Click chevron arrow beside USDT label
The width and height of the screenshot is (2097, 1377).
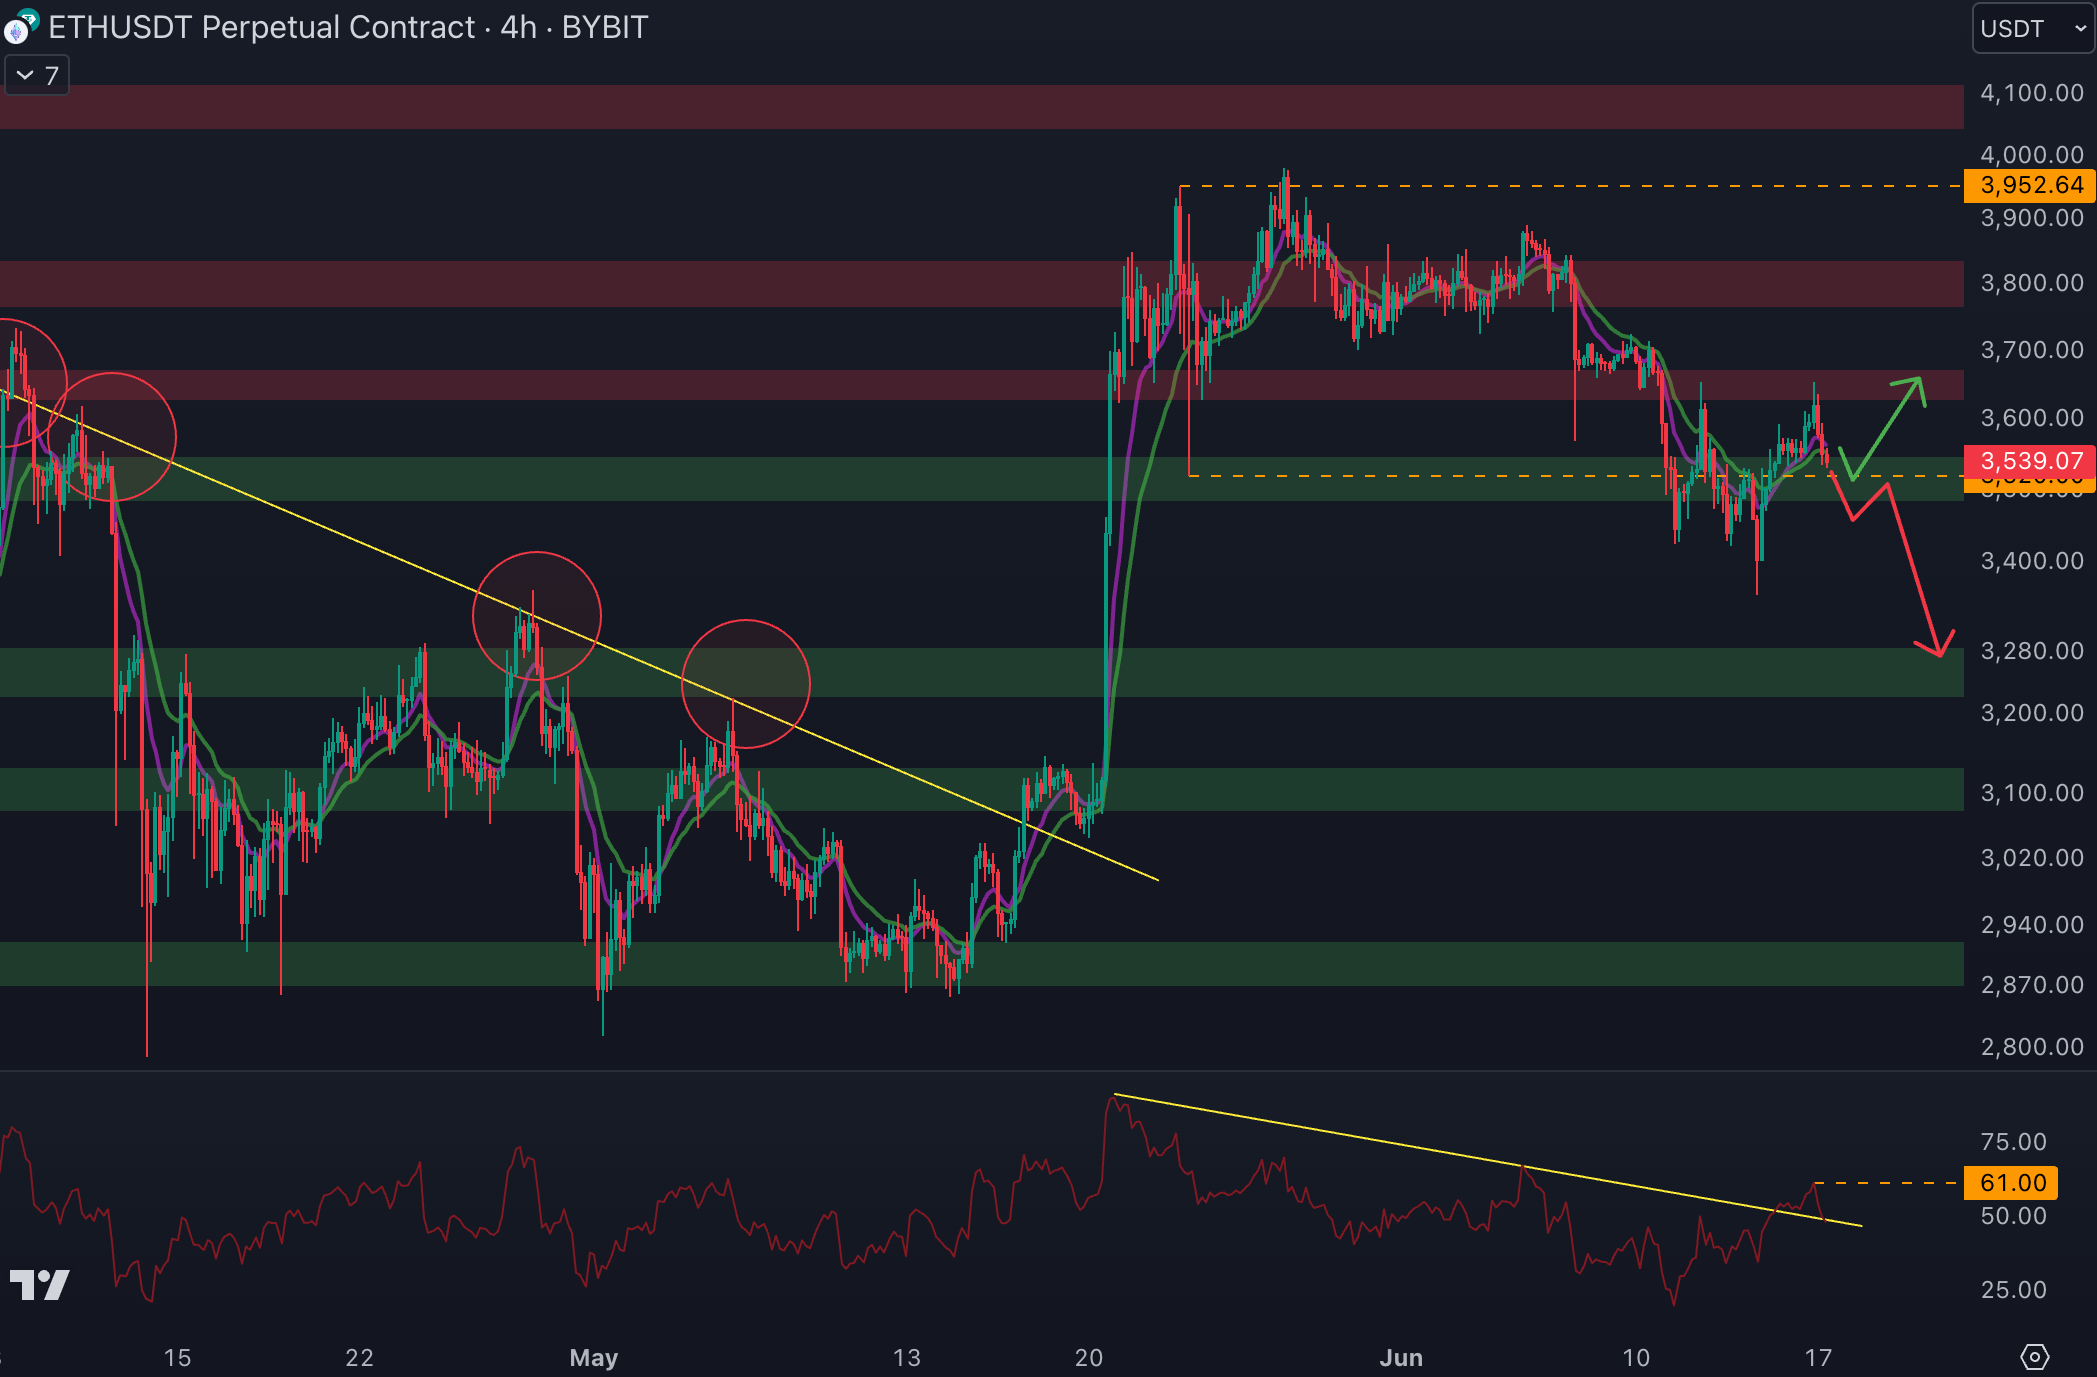pyautogui.click(x=2080, y=28)
